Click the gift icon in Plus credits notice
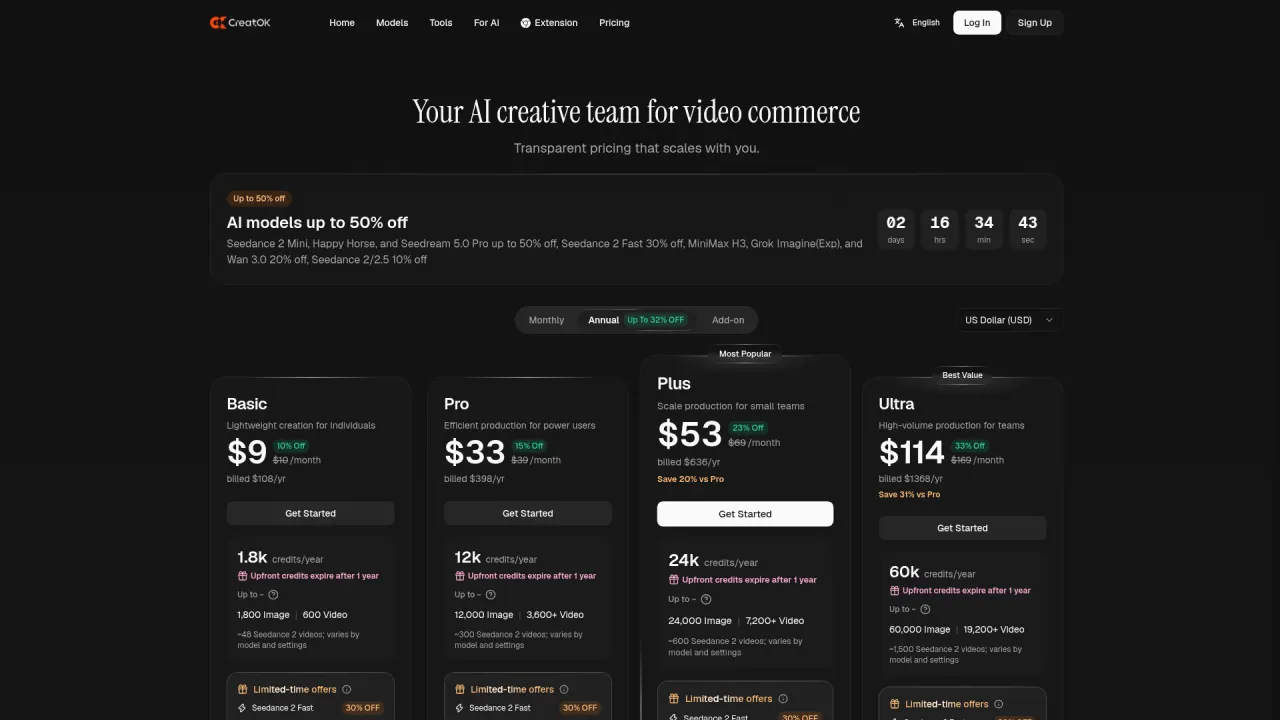The width and height of the screenshot is (1280, 720). pos(674,580)
